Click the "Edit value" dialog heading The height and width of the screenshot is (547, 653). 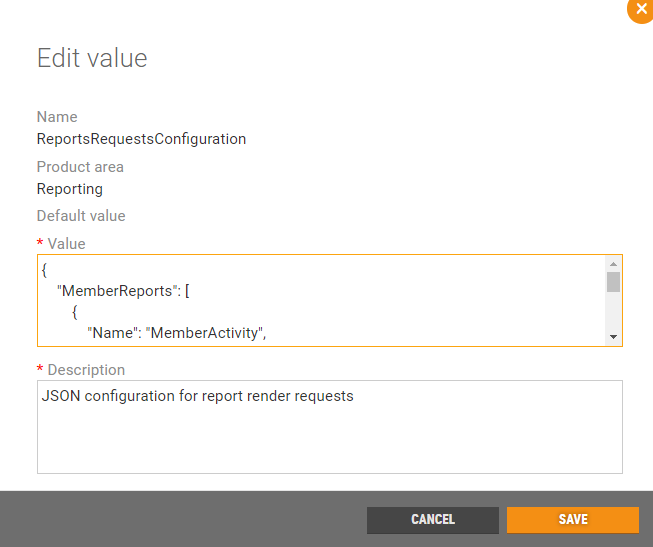(x=92, y=58)
